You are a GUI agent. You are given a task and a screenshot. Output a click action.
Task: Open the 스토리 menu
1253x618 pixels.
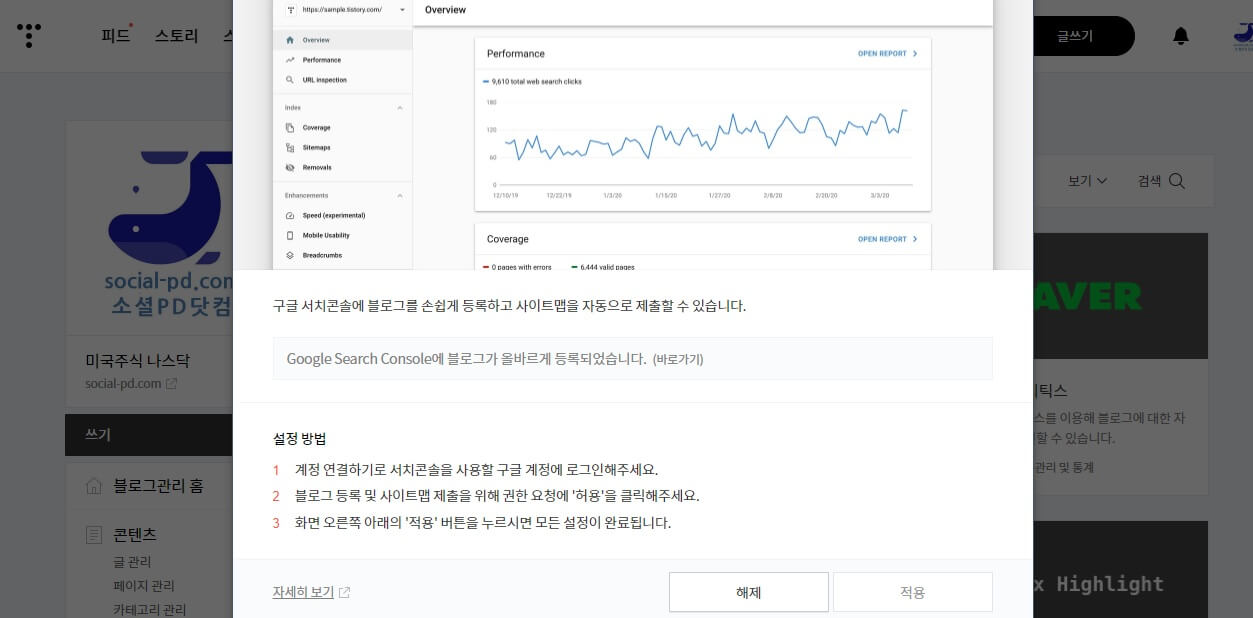(177, 36)
